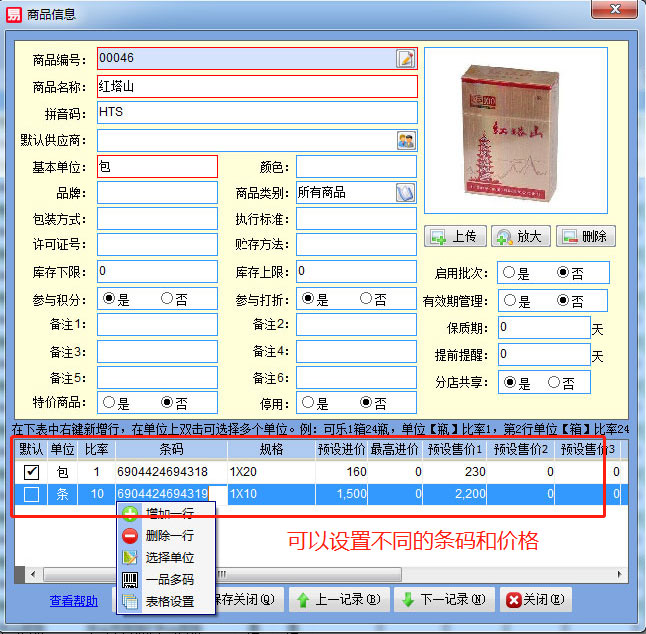The width and height of the screenshot is (646, 634).
Task: Check the 默认 checkbox in the 条 row
Action: [32, 494]
